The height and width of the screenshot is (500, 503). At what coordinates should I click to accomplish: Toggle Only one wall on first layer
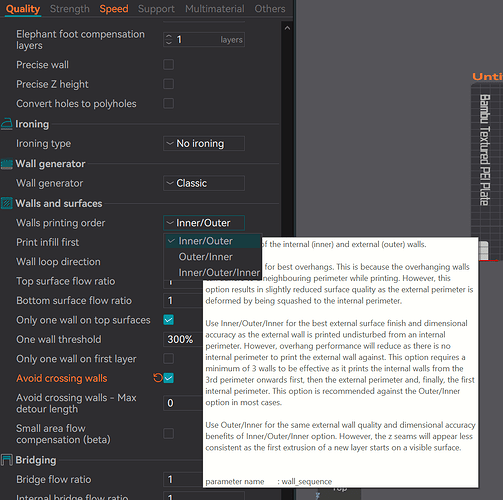coord(168,359)
